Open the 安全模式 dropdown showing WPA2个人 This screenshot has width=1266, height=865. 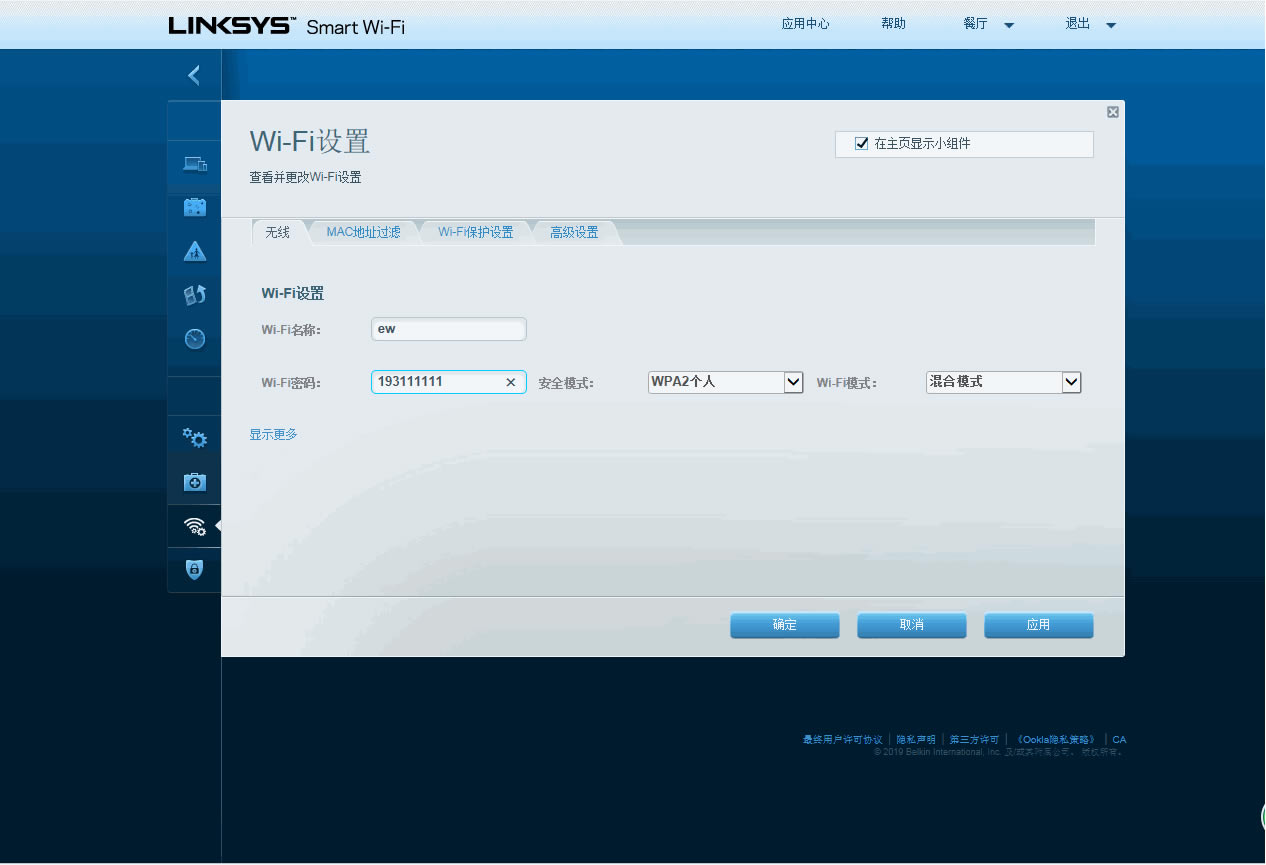pos(793,382)
